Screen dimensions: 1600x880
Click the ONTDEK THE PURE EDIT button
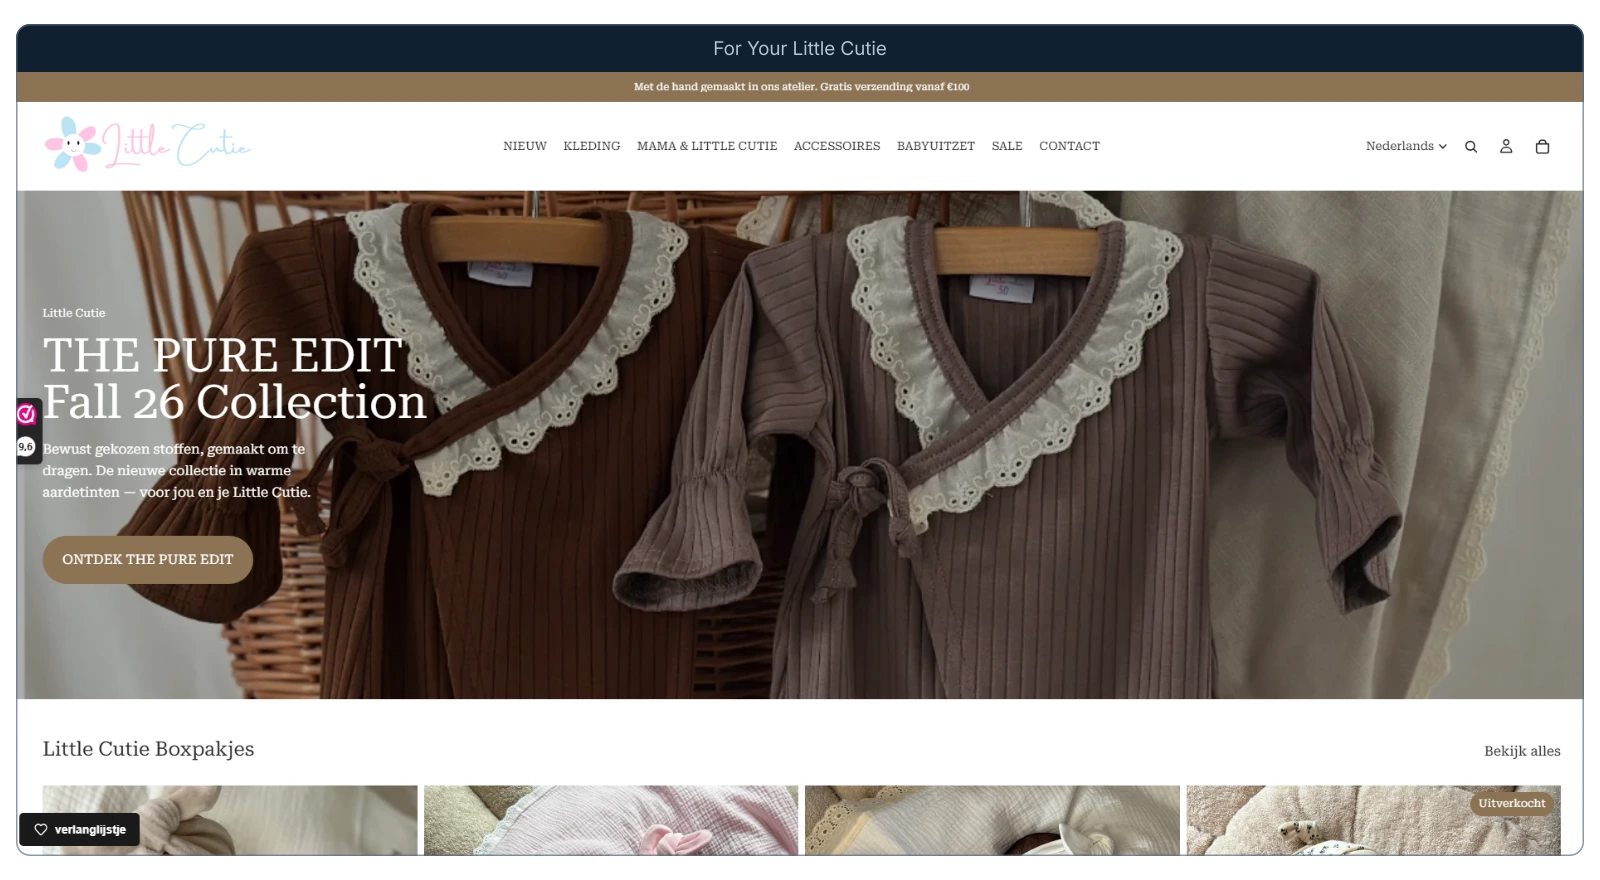pyautogui.click(x=148, y=560)
